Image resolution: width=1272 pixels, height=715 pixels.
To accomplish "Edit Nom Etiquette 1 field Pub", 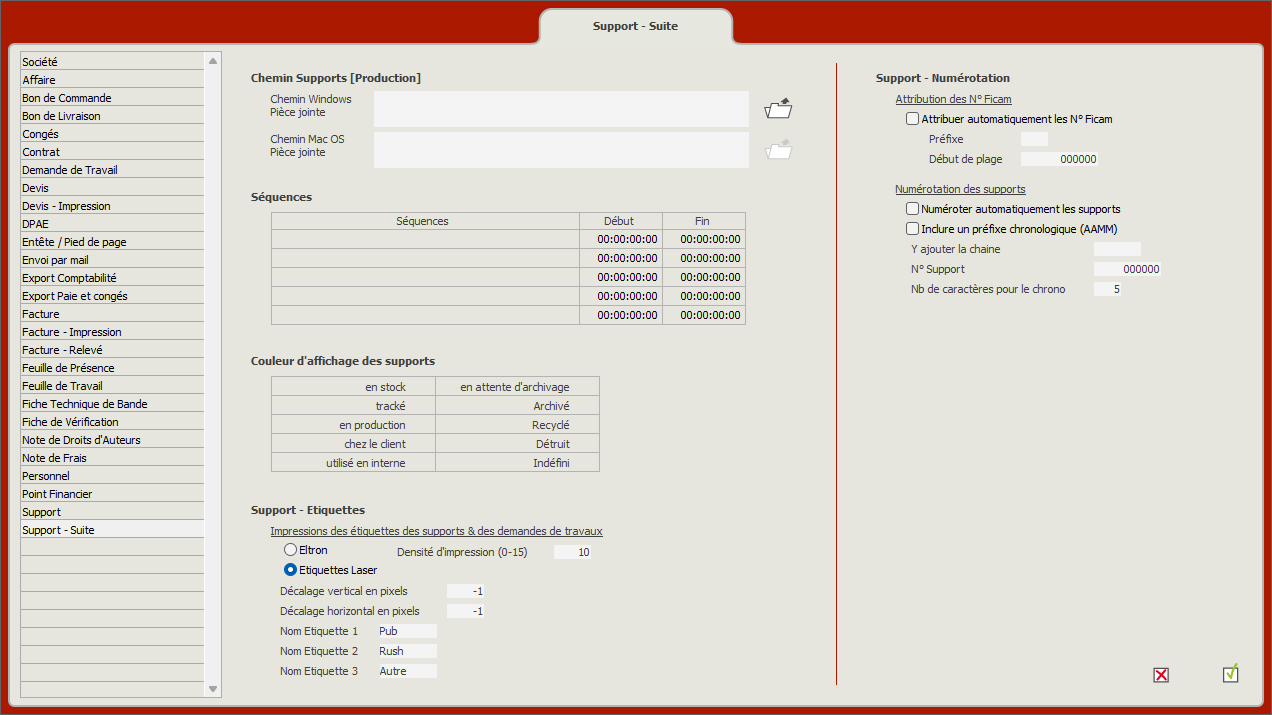I will tap(407, 631).
